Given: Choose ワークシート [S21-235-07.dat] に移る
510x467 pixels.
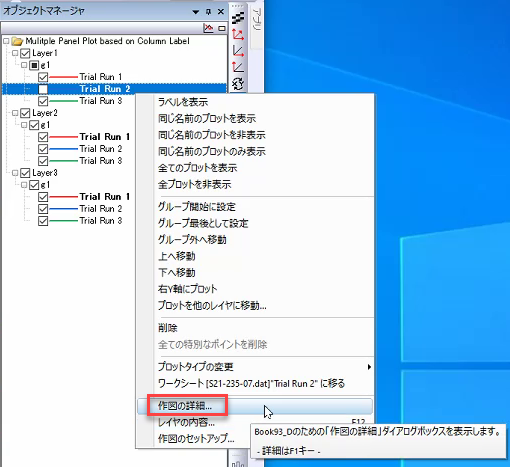Looking at the screenshot, I should point(255,384).
